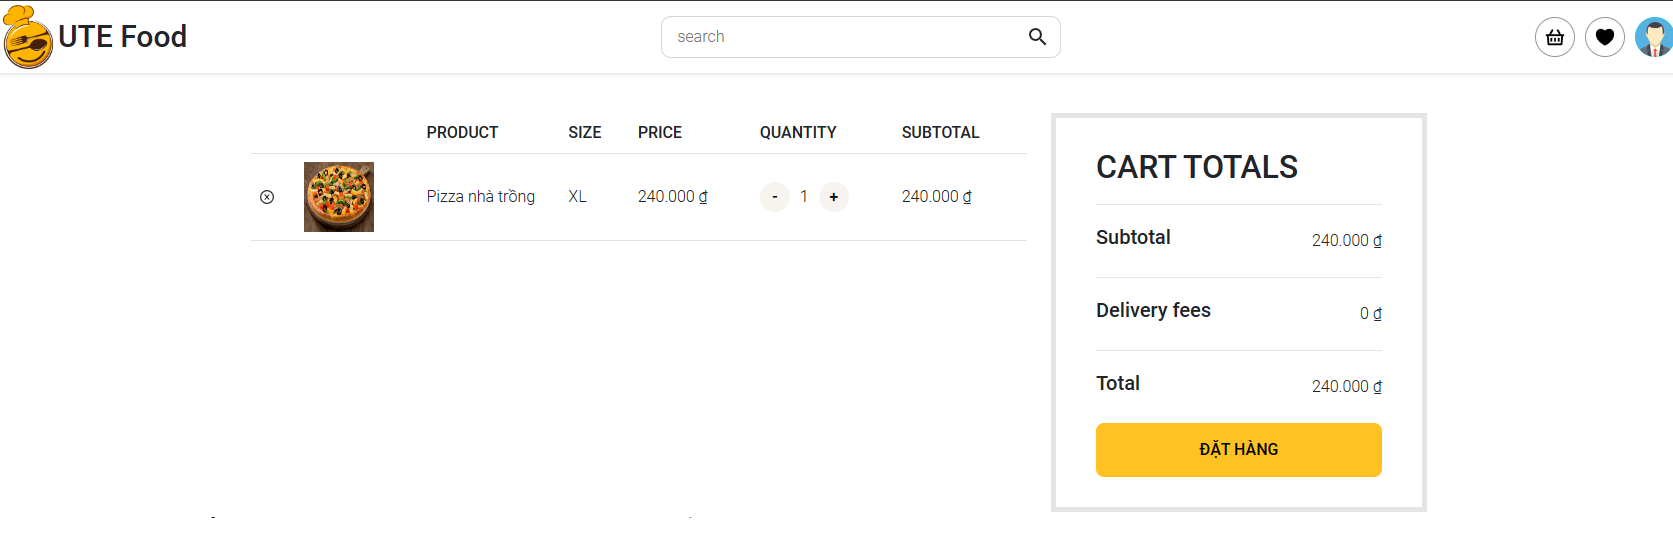Remove Pizza nhà trồng from the cart
The image size is (1673, 548).
(267, 197)
